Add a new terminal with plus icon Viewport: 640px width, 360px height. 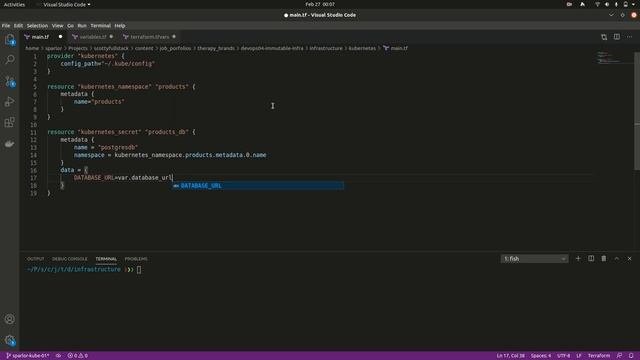[x=578, y=259]
